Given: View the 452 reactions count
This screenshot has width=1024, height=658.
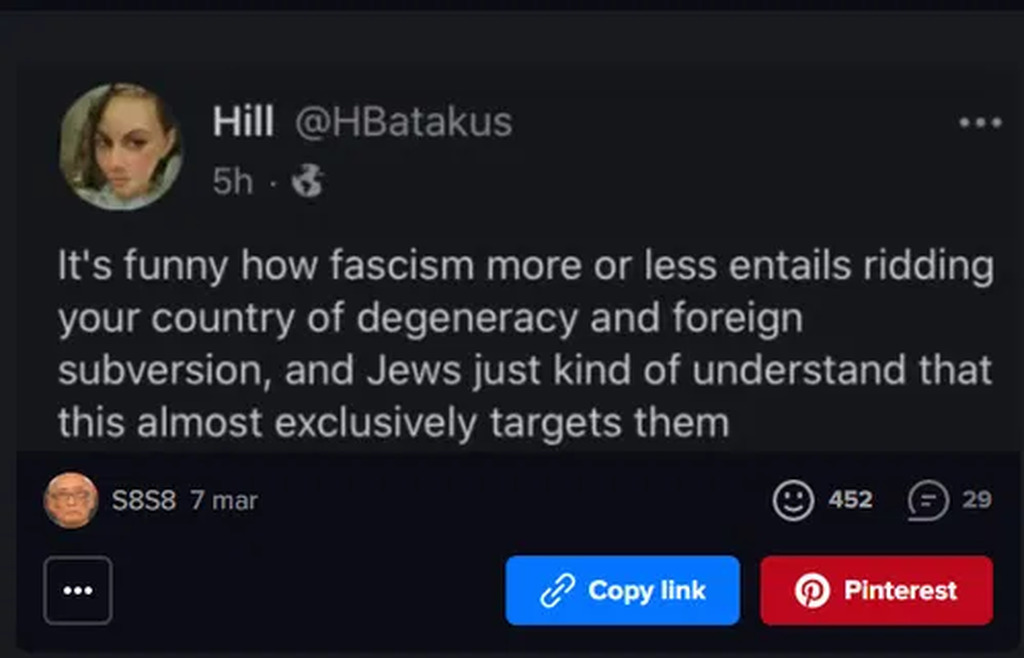Looking at the screenshot, I should (850, 500).
